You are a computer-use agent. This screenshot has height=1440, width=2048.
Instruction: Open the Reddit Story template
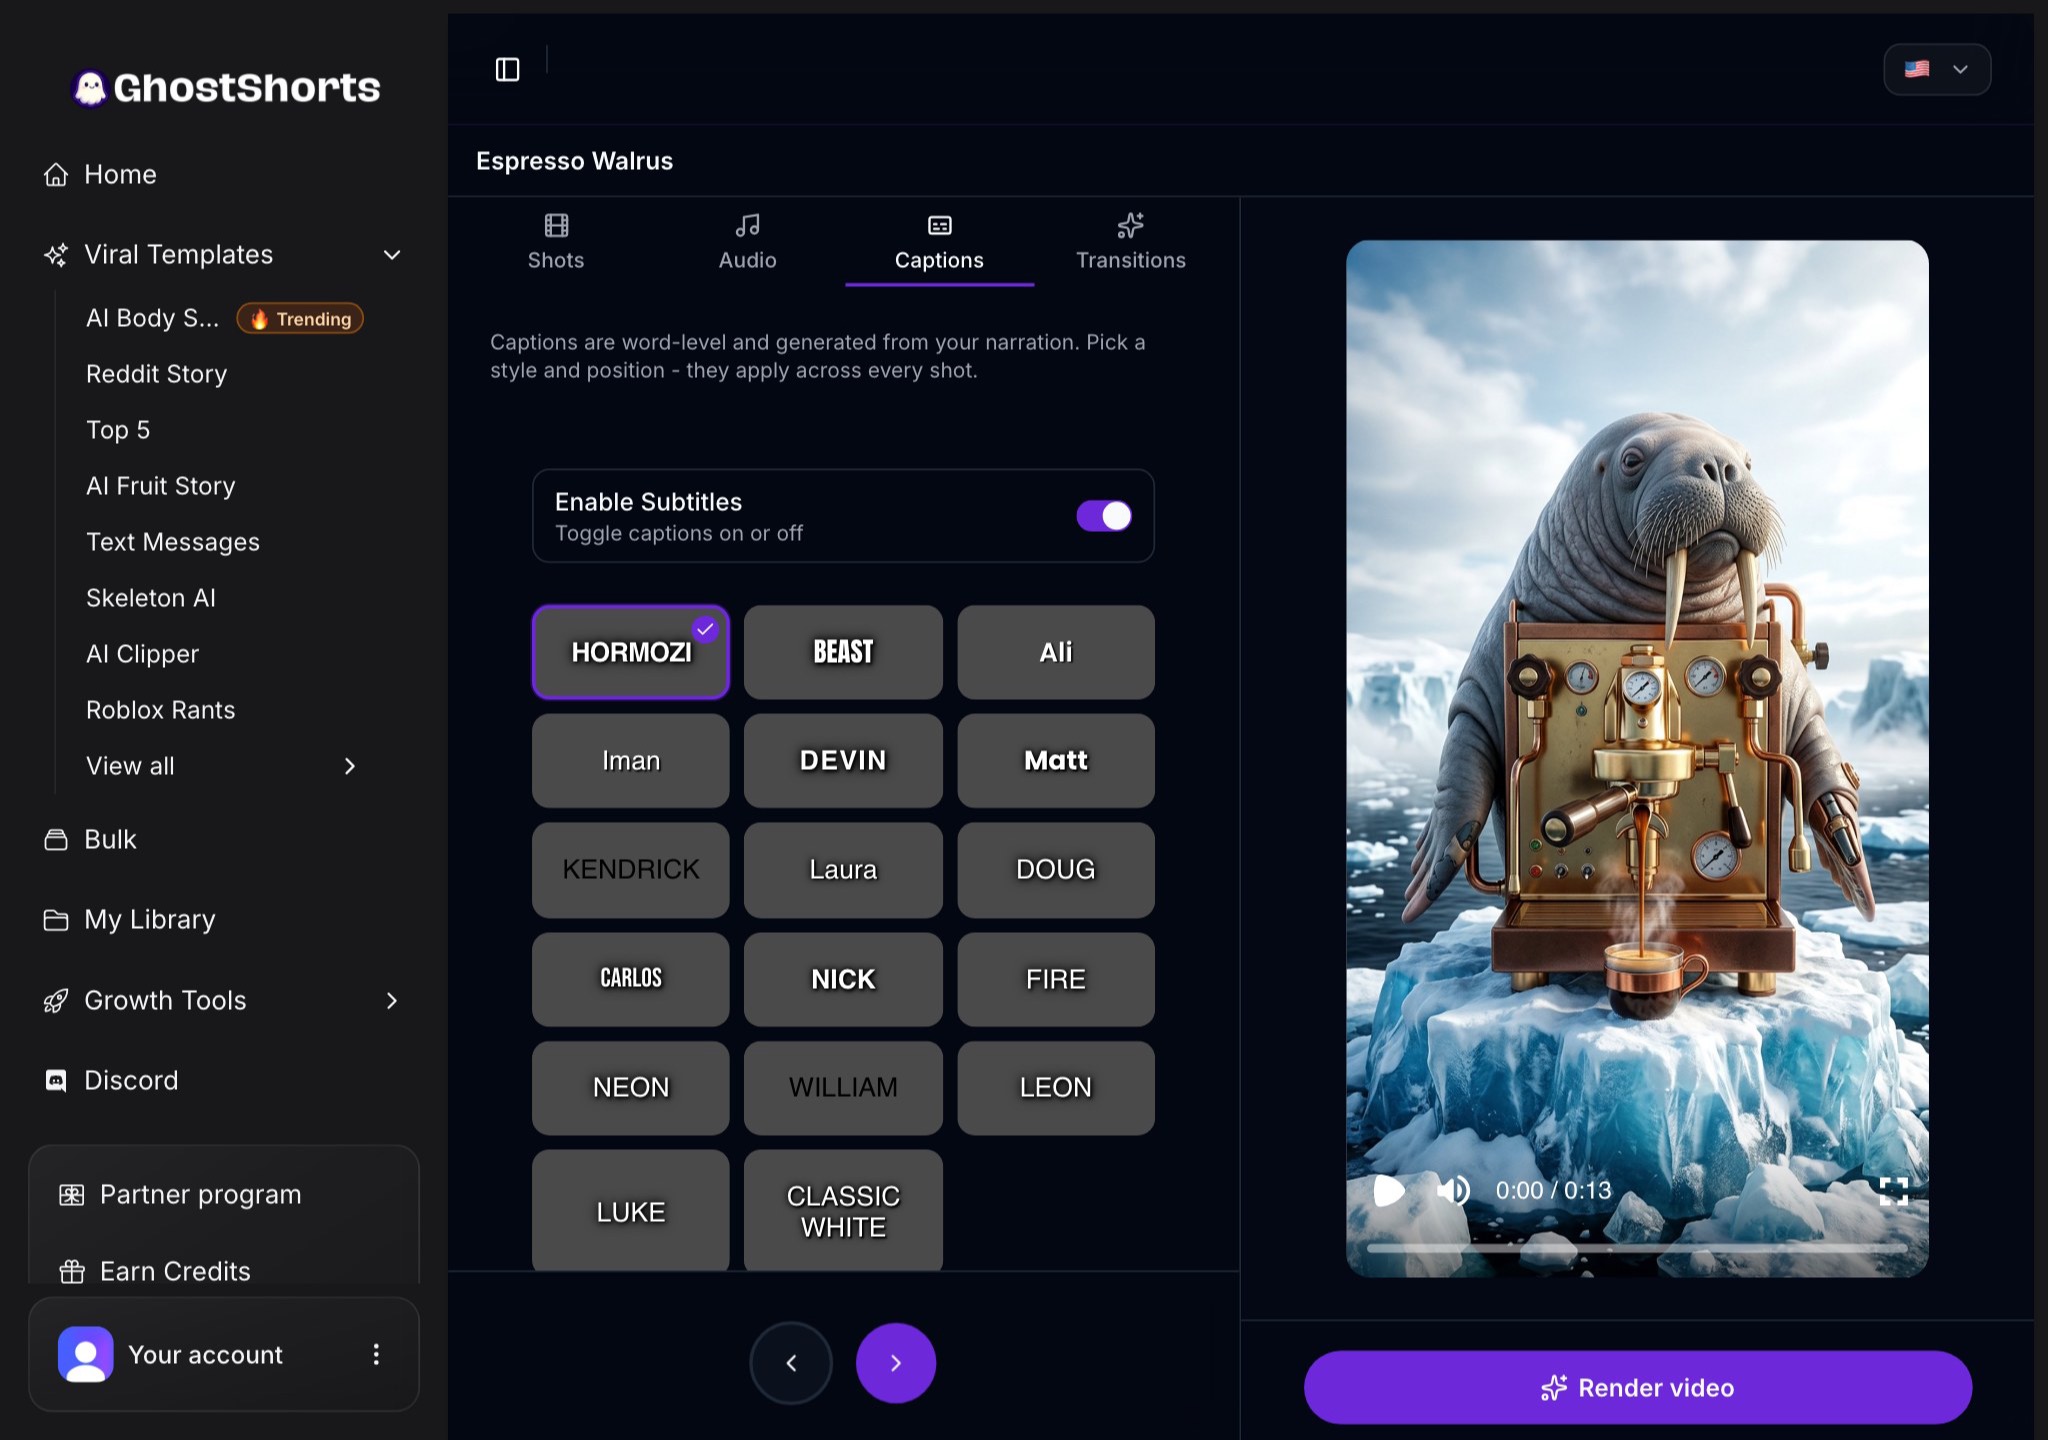[157, 374]
